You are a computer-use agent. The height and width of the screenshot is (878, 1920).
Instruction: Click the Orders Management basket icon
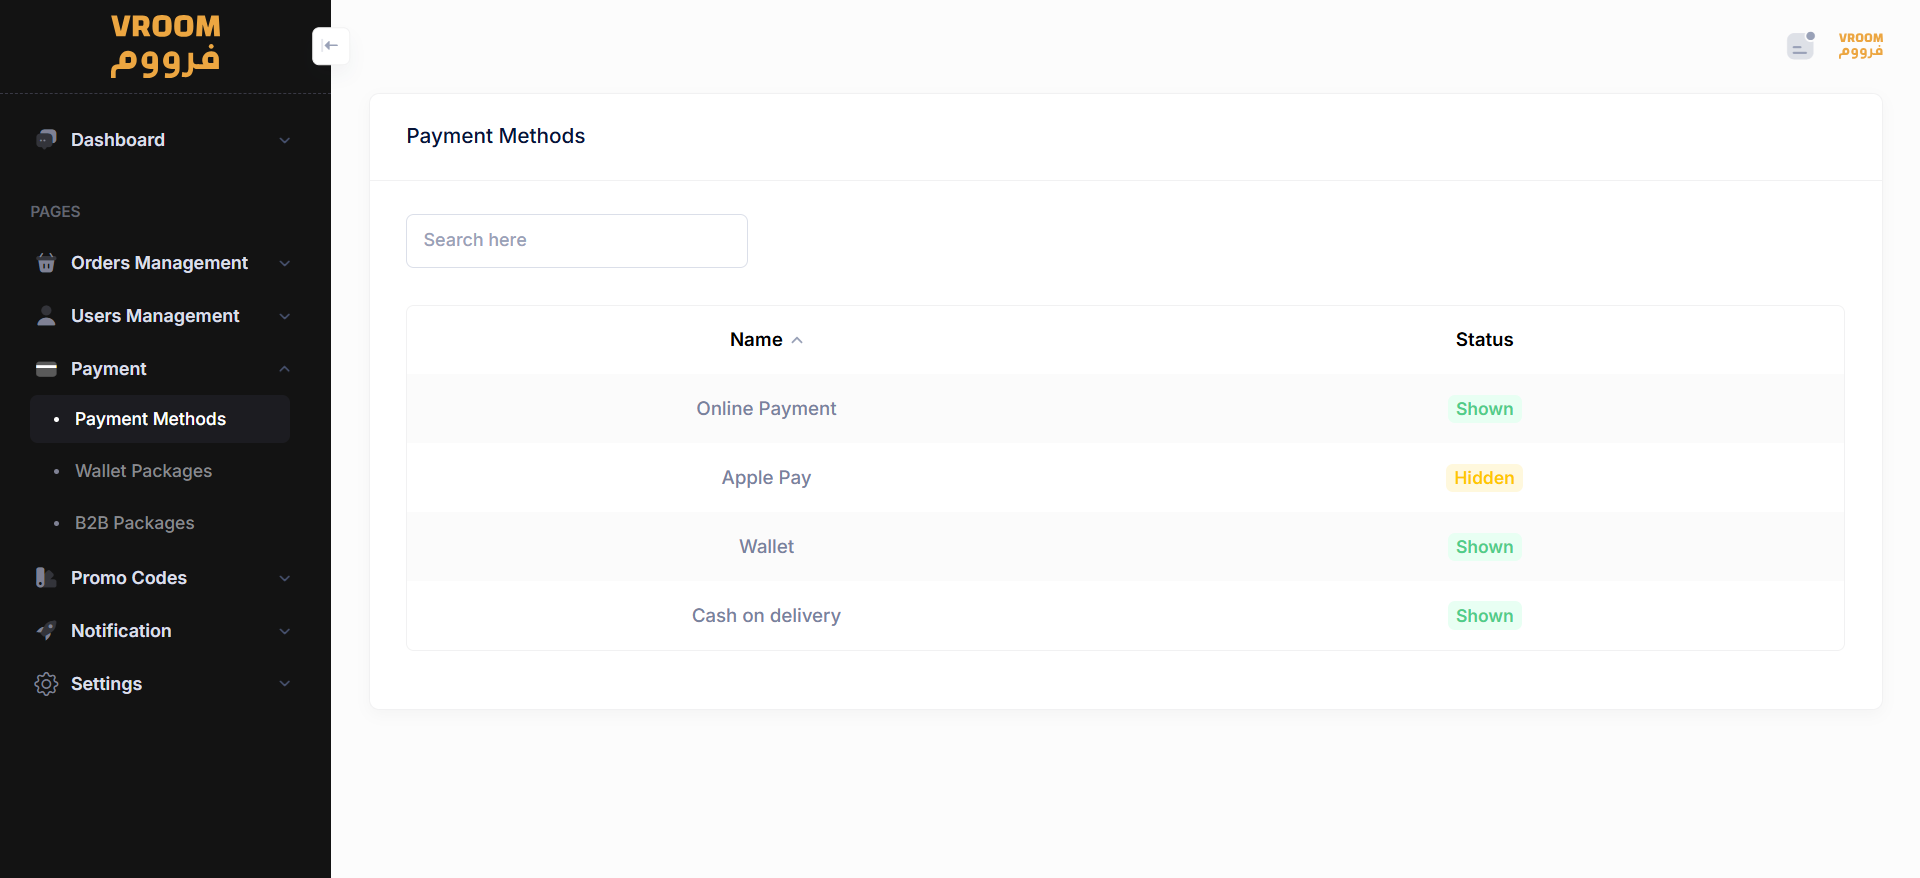pos(46,263)
